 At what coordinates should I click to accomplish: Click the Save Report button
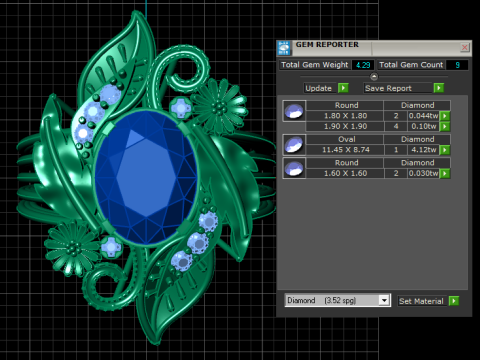click(397, 88)
